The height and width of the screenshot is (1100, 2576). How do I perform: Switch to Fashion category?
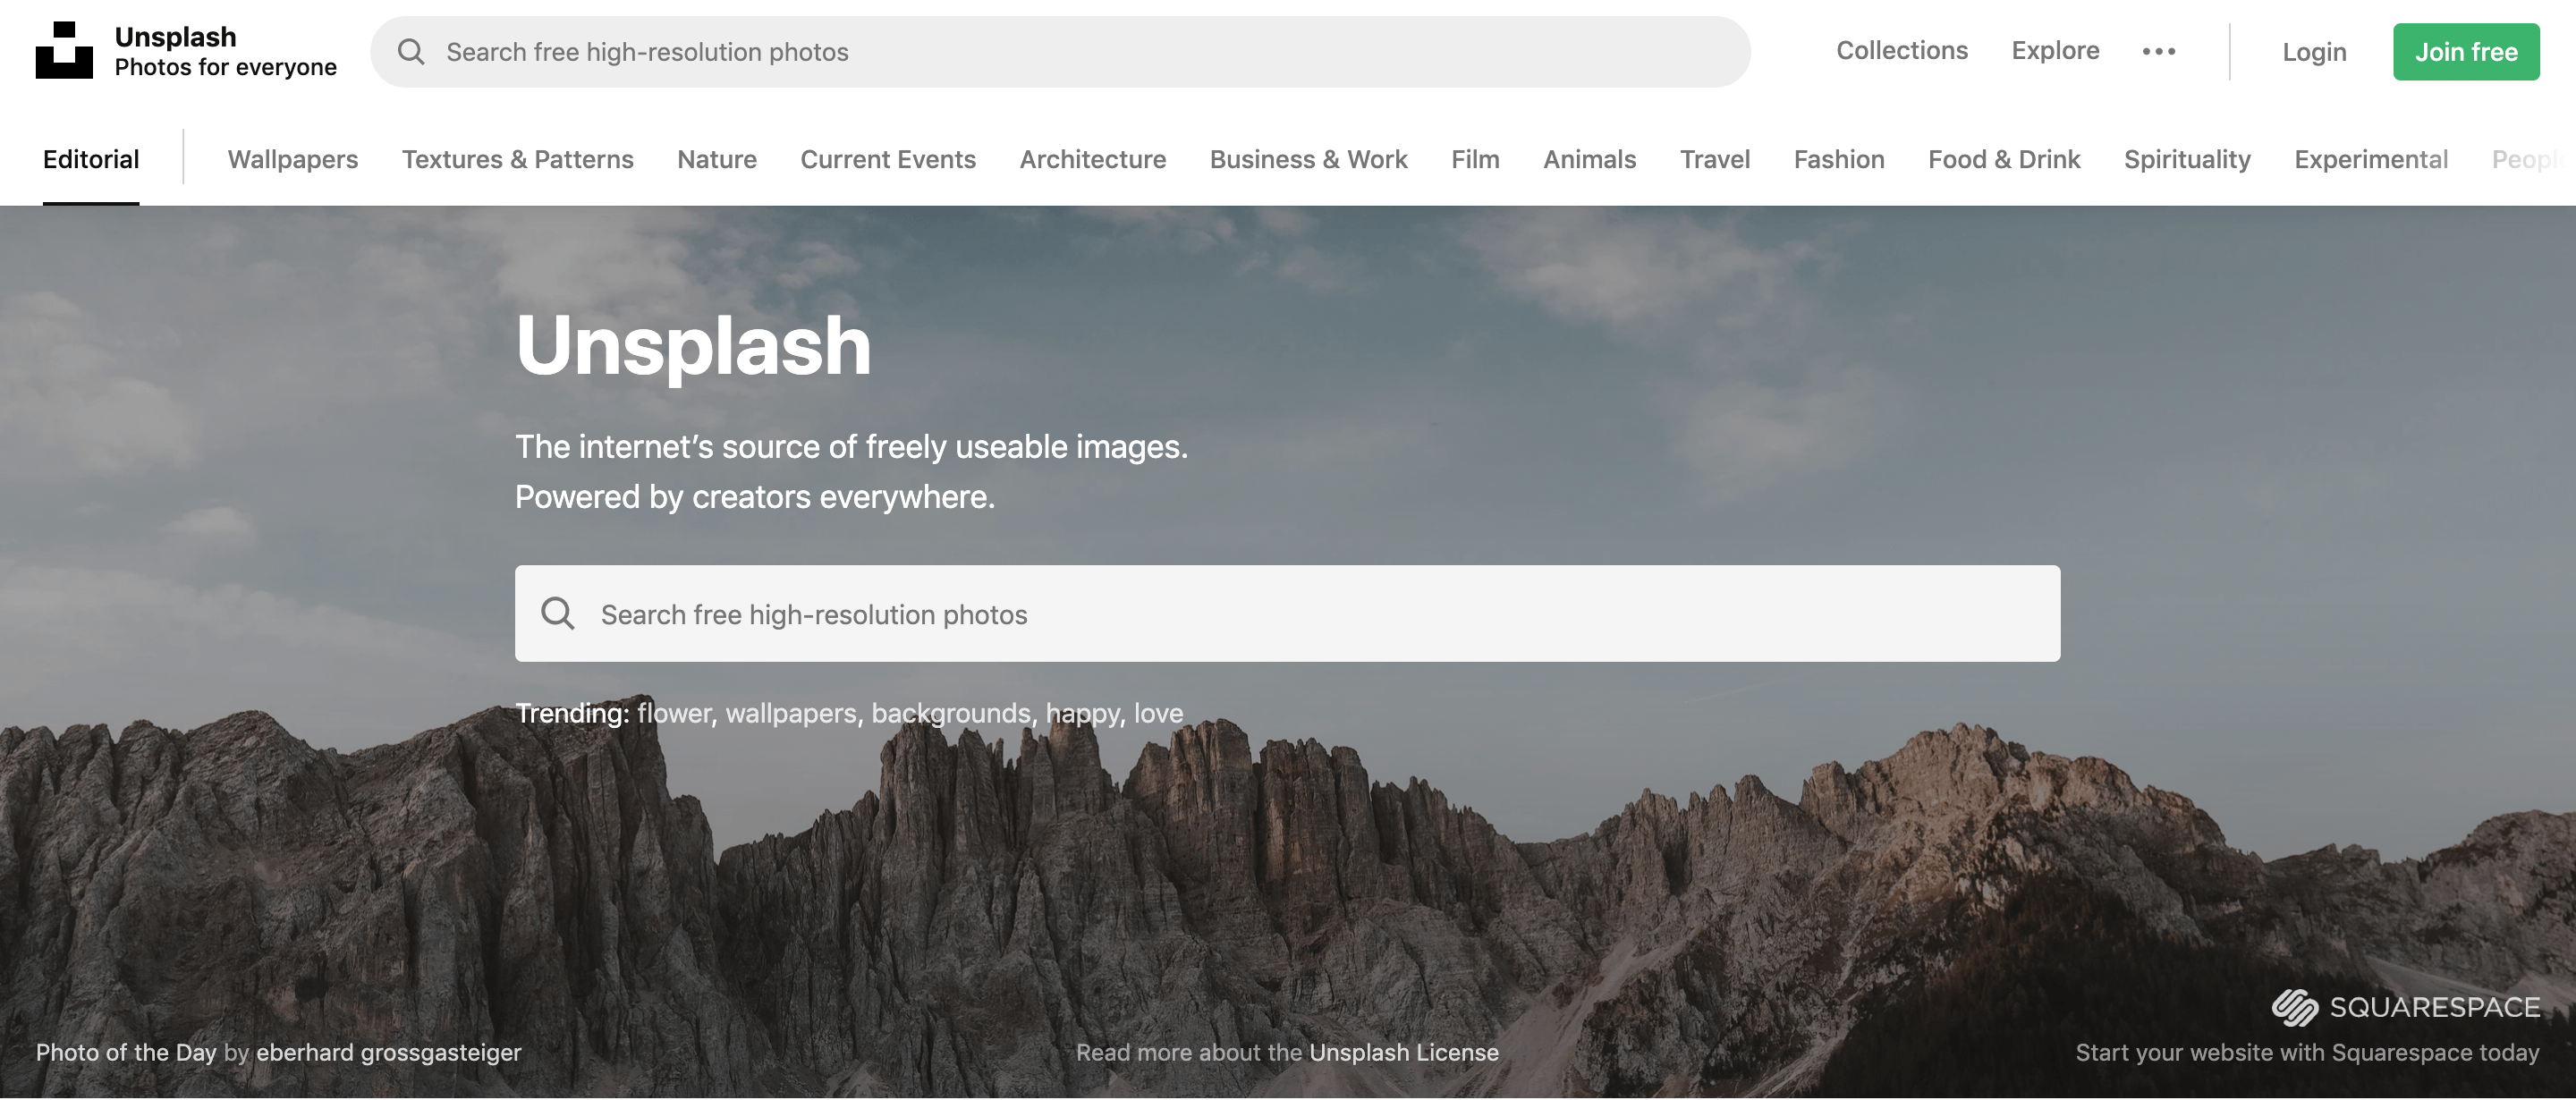(x=1839, y=159)
